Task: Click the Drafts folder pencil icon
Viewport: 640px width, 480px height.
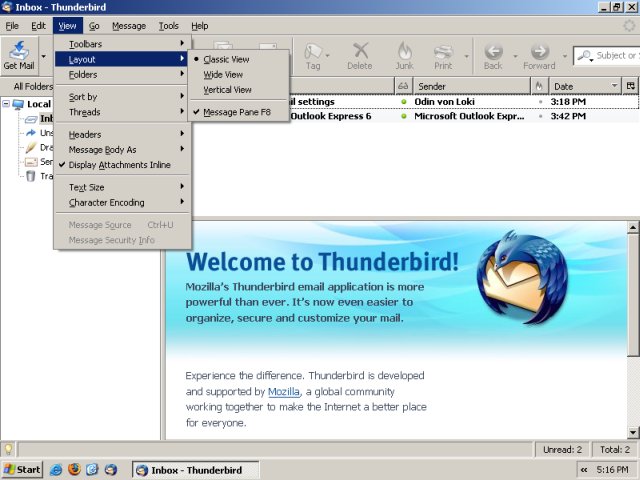Action: pos(31,147)
